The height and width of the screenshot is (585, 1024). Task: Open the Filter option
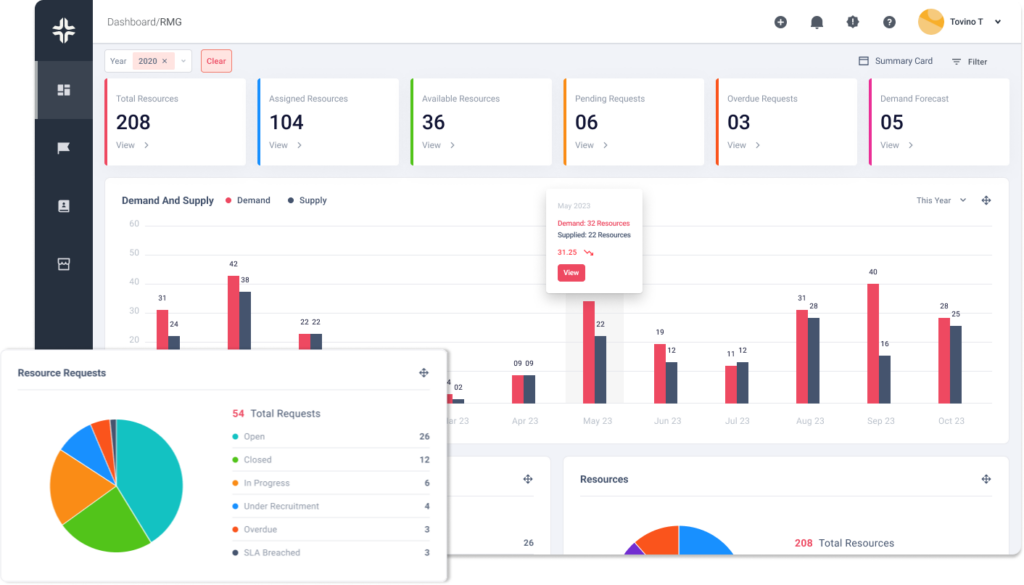(969, 62)
